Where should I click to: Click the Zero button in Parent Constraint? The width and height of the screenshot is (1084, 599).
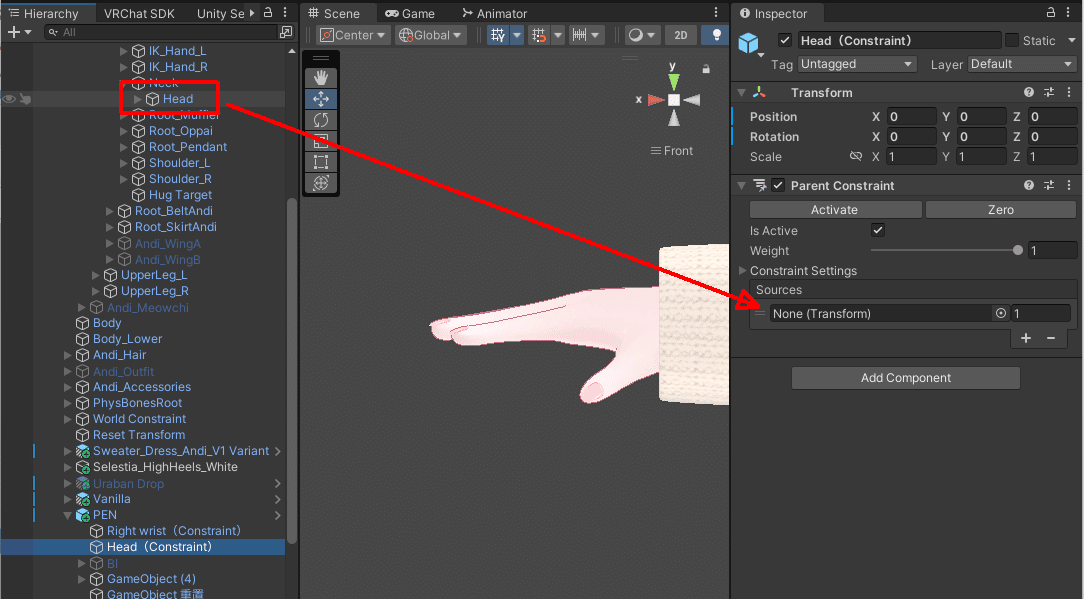(x=1000, y=209)
